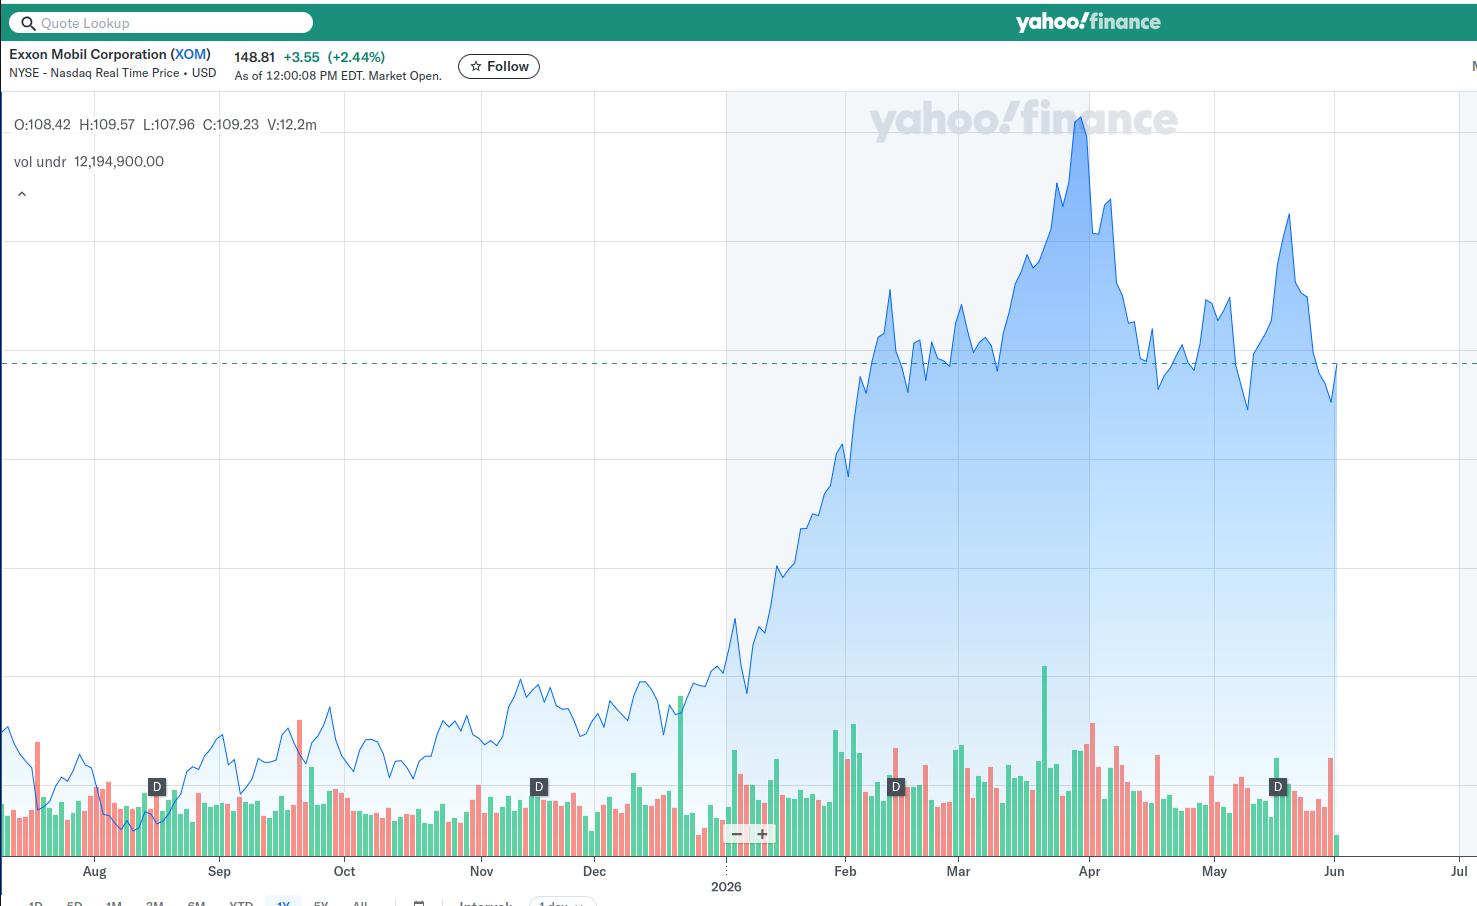The image size is (1477, 906).
Task: Select the percent change (+2.44%)
Action: 356,57
